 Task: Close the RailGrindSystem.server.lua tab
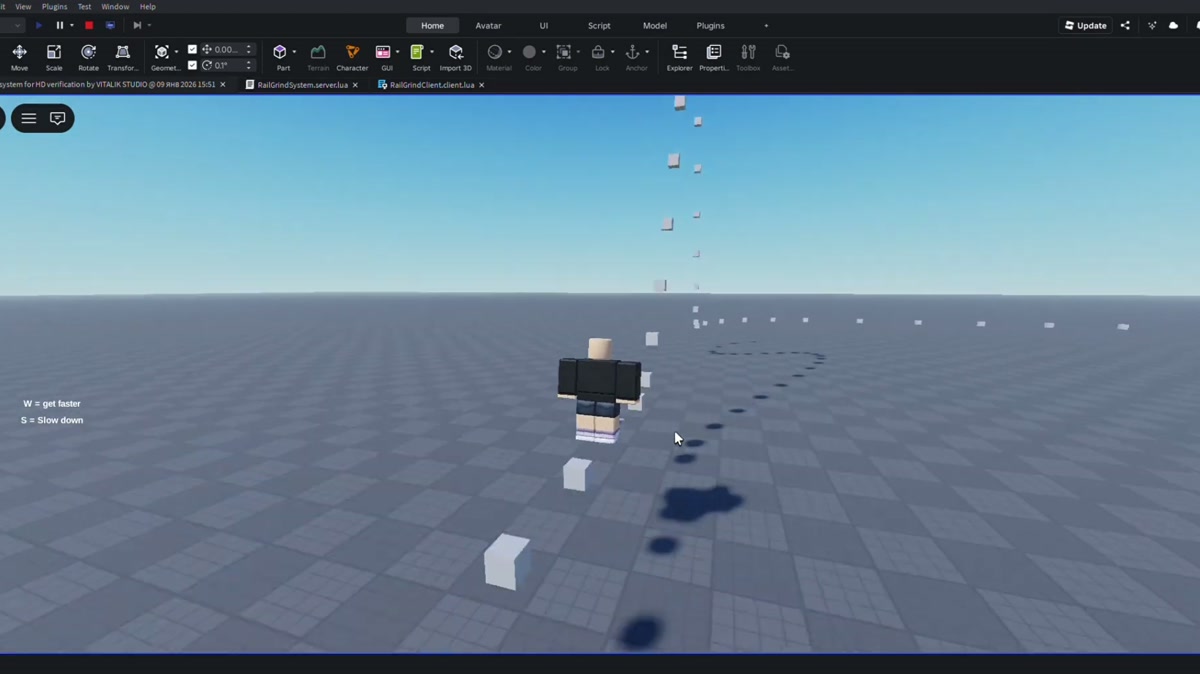(x=355, y=85)
